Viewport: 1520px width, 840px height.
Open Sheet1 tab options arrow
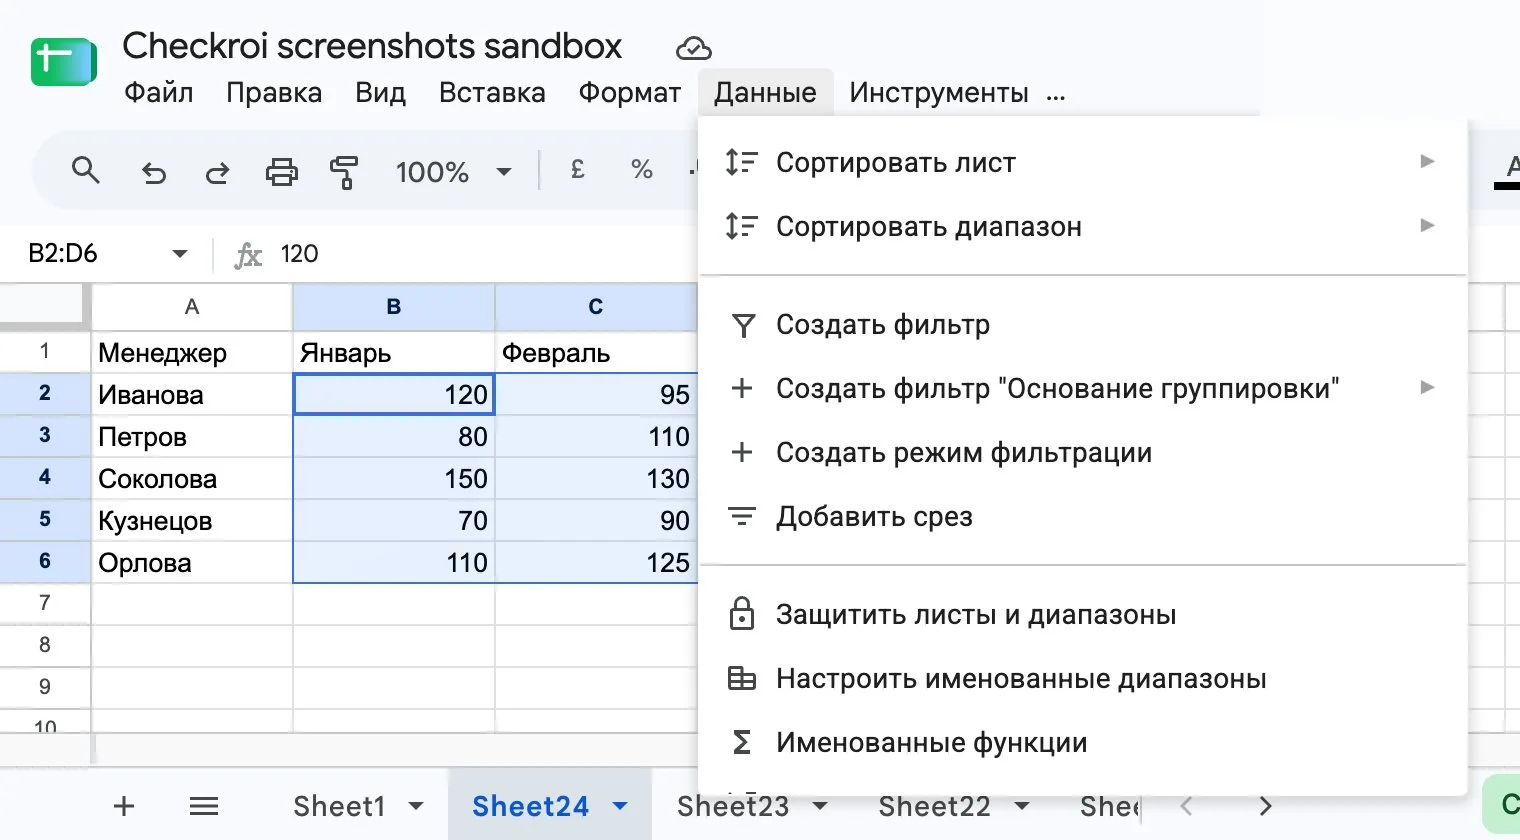point(416,806)
